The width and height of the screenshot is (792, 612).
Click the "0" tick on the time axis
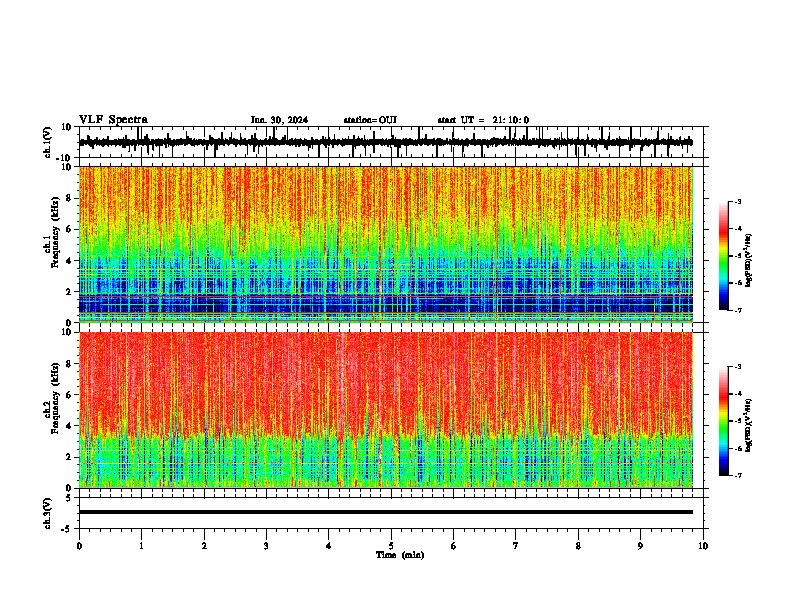[79, 546]
